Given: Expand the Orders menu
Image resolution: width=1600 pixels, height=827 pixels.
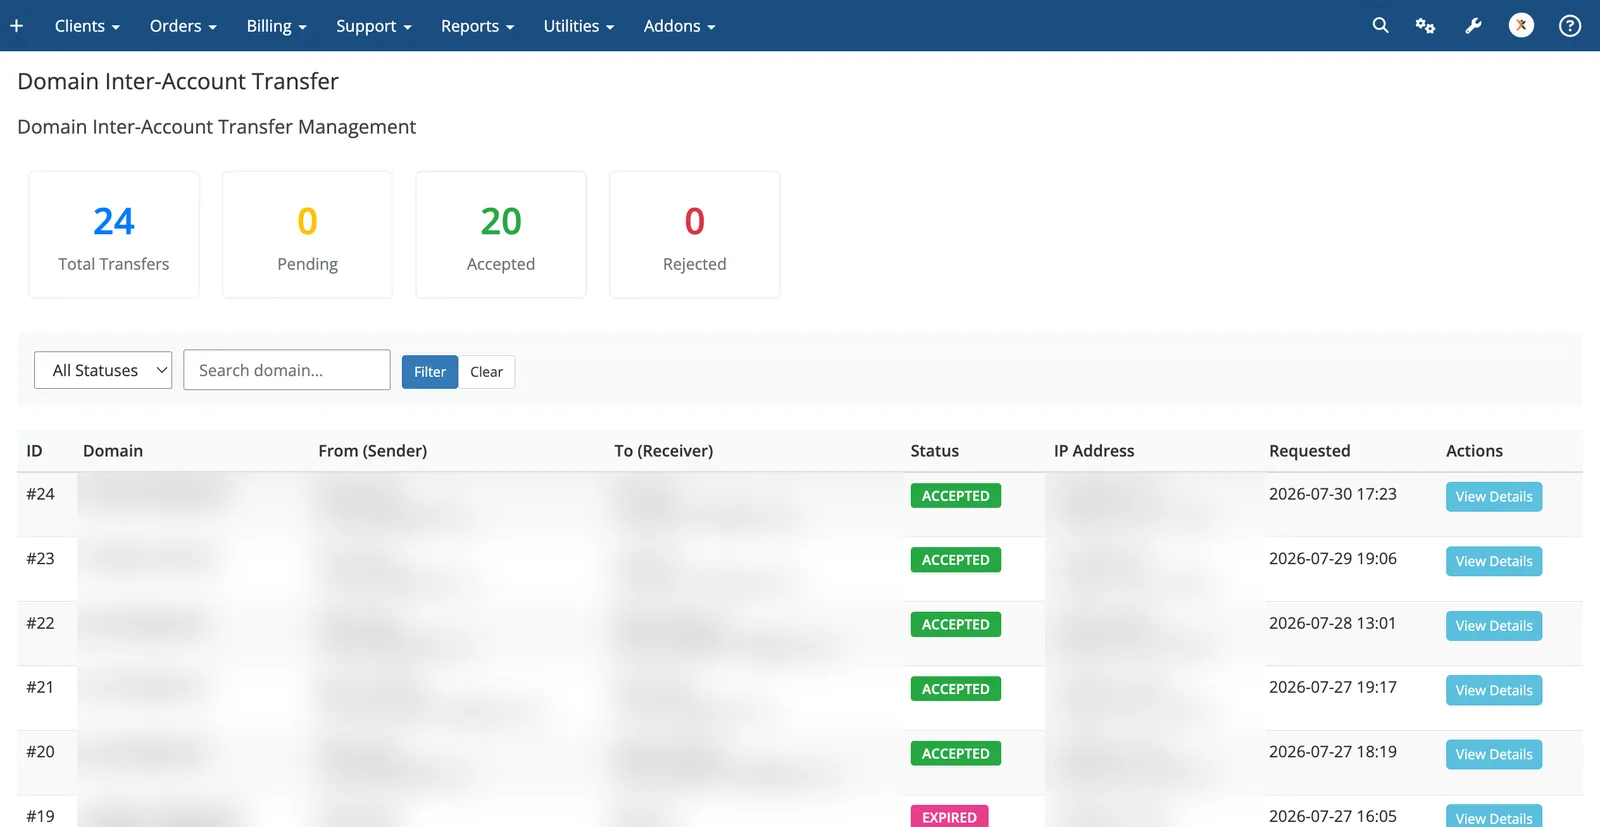Looking at the screenshot, I should point(183,26).
